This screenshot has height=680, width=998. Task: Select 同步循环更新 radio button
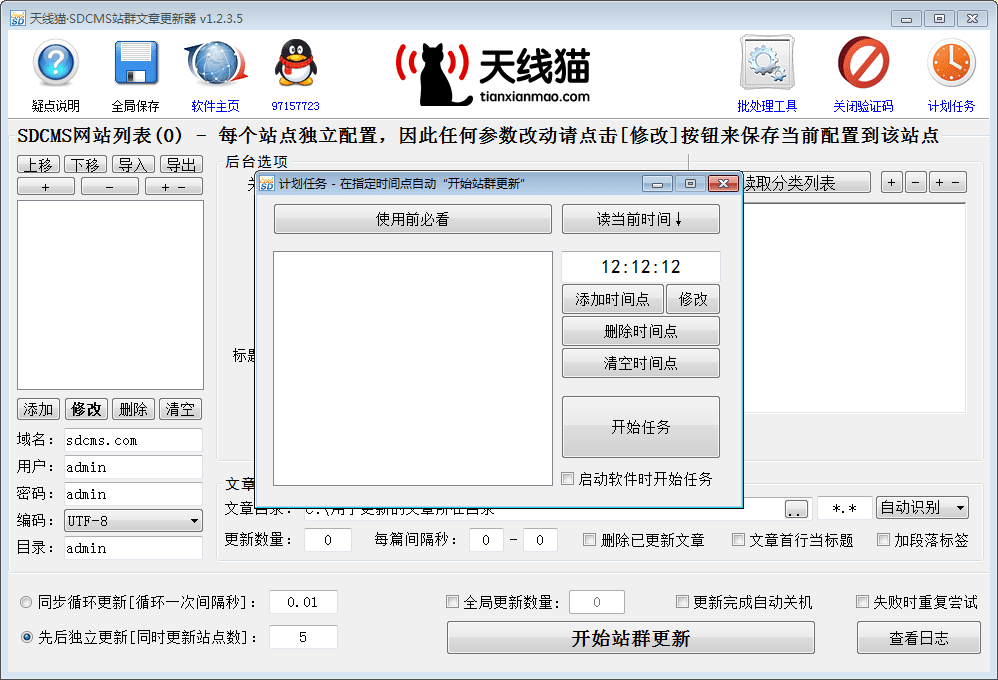pos(26,602)
